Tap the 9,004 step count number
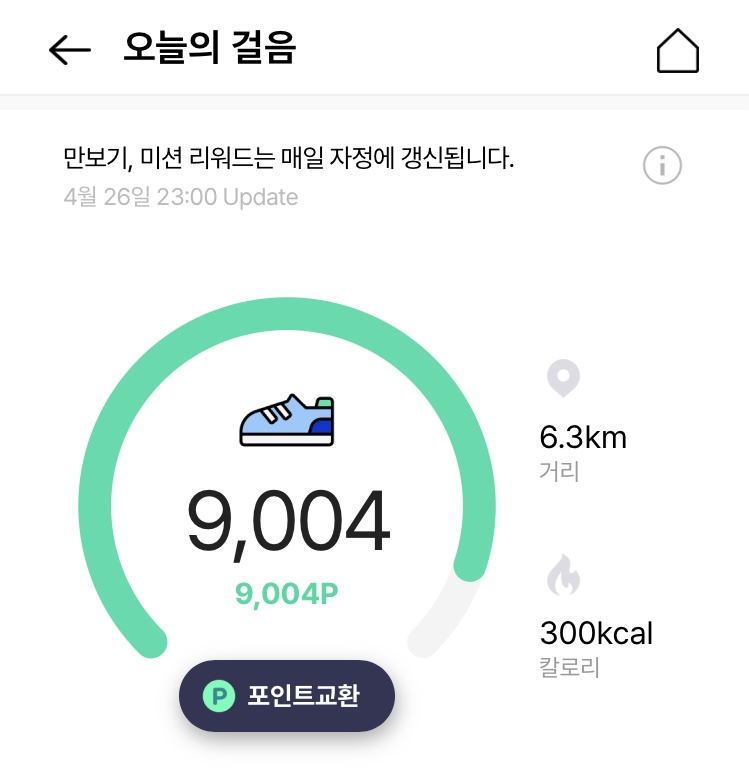The image size is (749, 773). point(288,522)
